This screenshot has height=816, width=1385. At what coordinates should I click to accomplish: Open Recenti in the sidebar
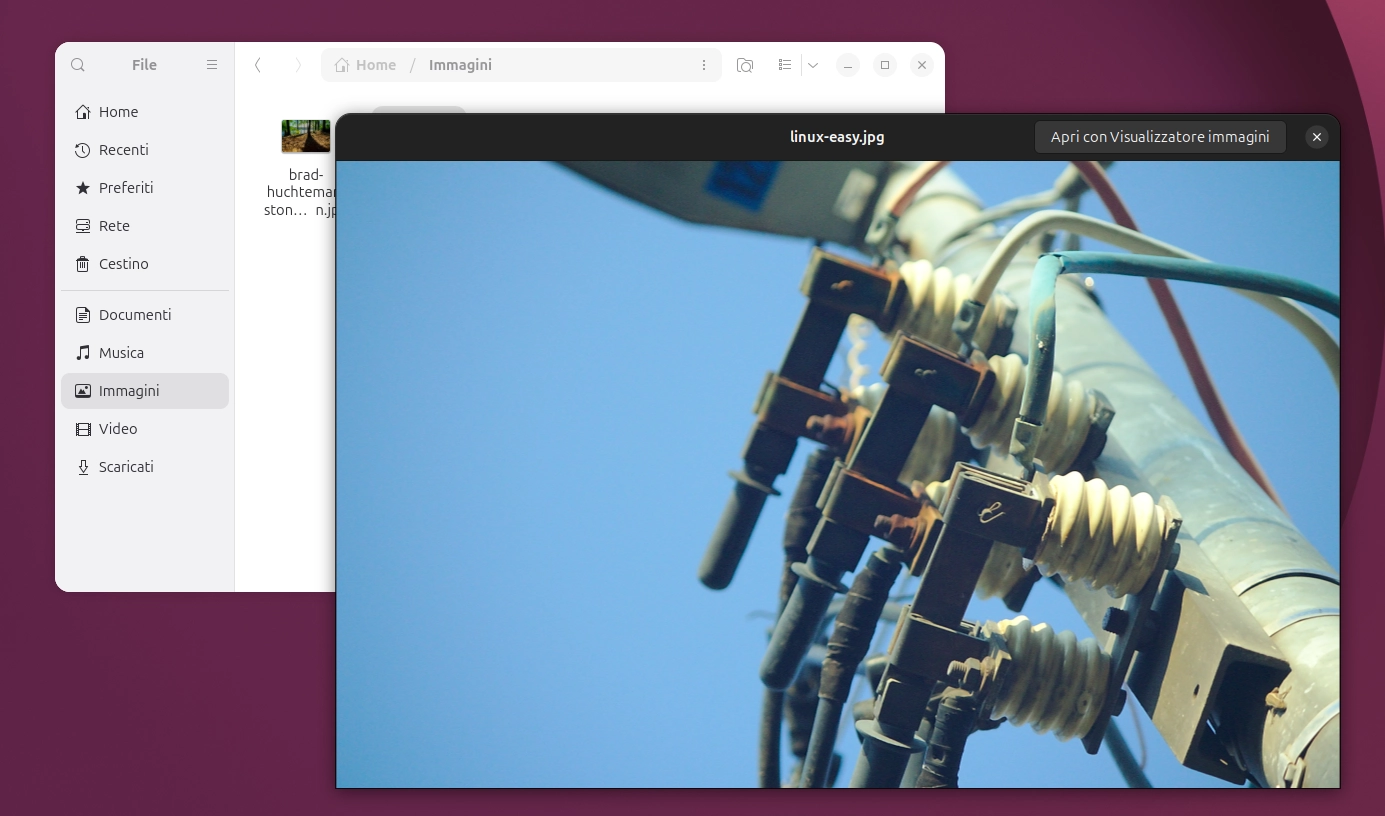(x=145, y=150)
